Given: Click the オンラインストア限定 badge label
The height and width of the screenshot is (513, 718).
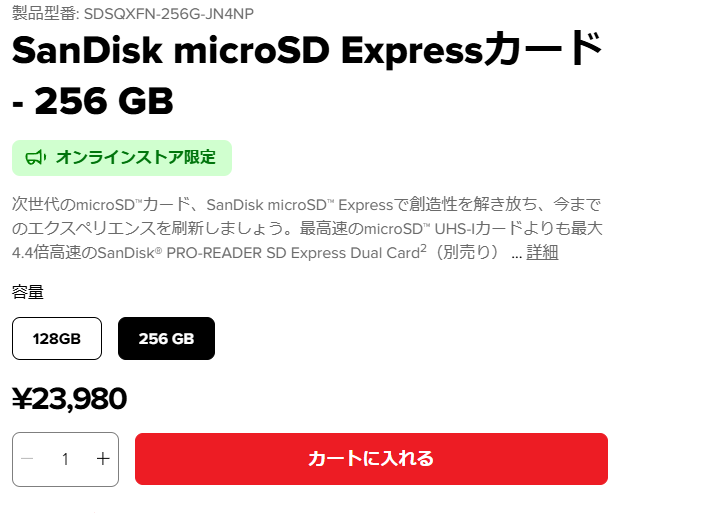Looking at the screenshot, I should 135,157.
